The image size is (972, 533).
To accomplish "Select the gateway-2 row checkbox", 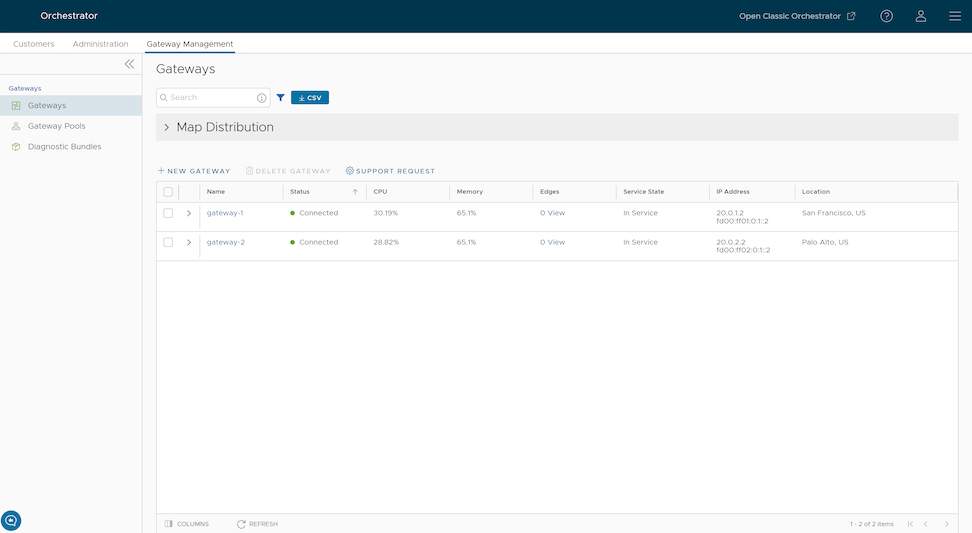I will point(168,242).
